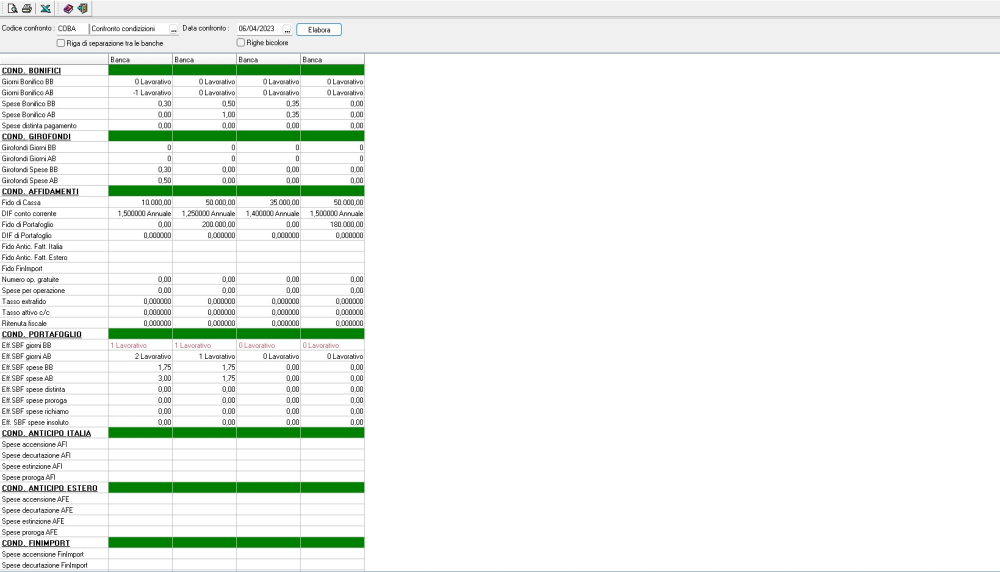Click the Data confronto date field

(257, 30)
